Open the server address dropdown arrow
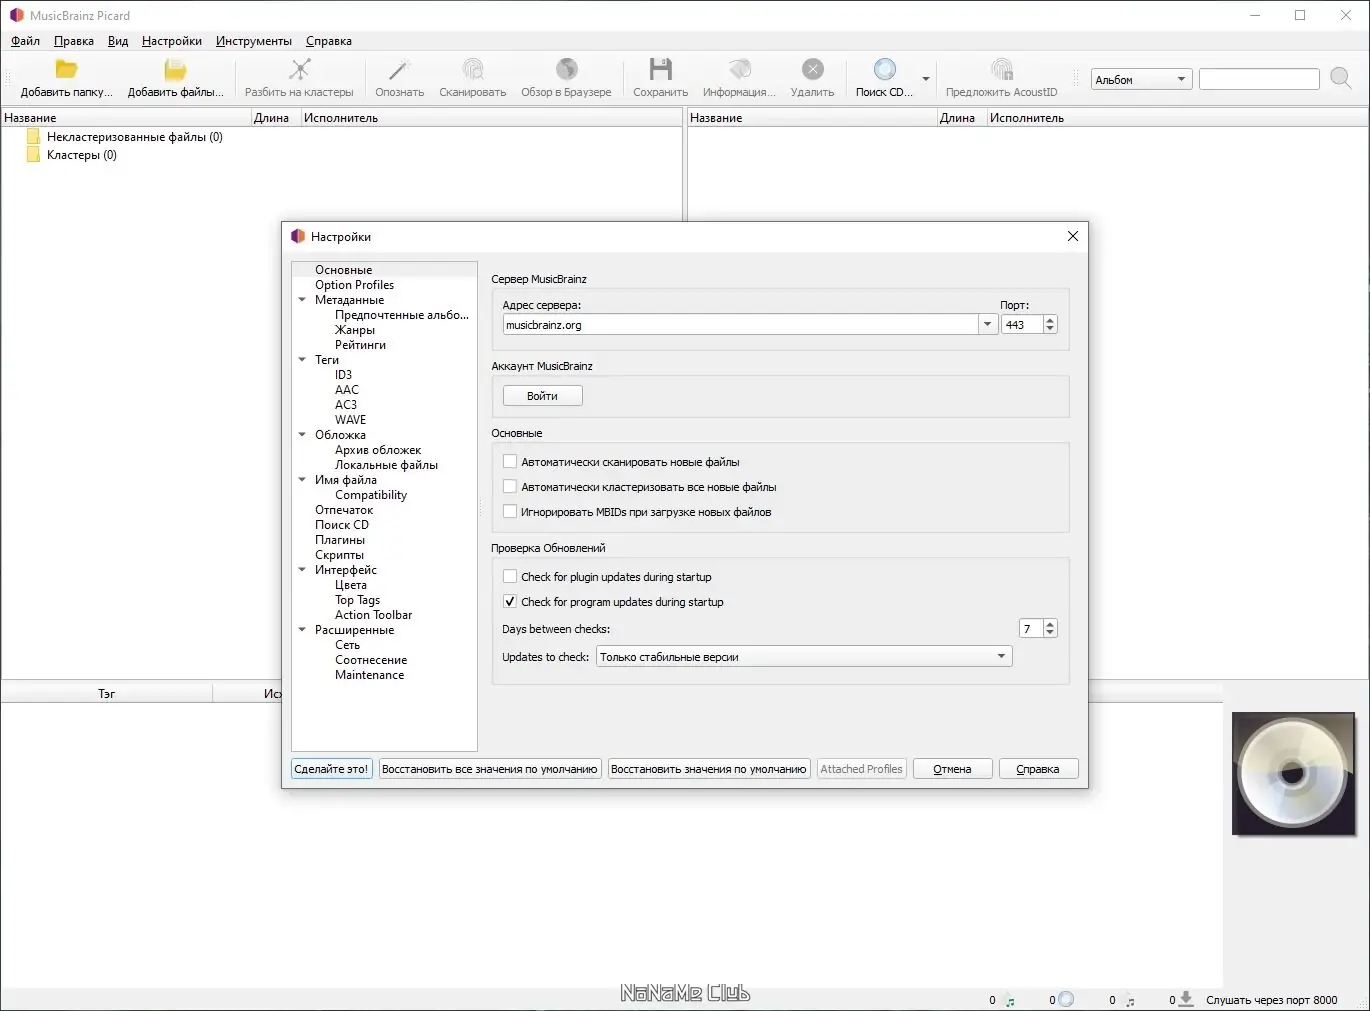 (988, 325)
